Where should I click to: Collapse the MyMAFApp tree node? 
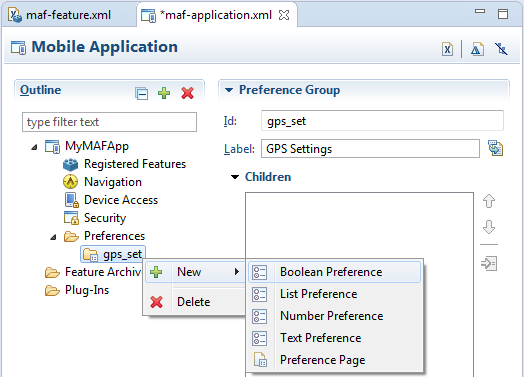pyautogui.click(x=34, y=147)
